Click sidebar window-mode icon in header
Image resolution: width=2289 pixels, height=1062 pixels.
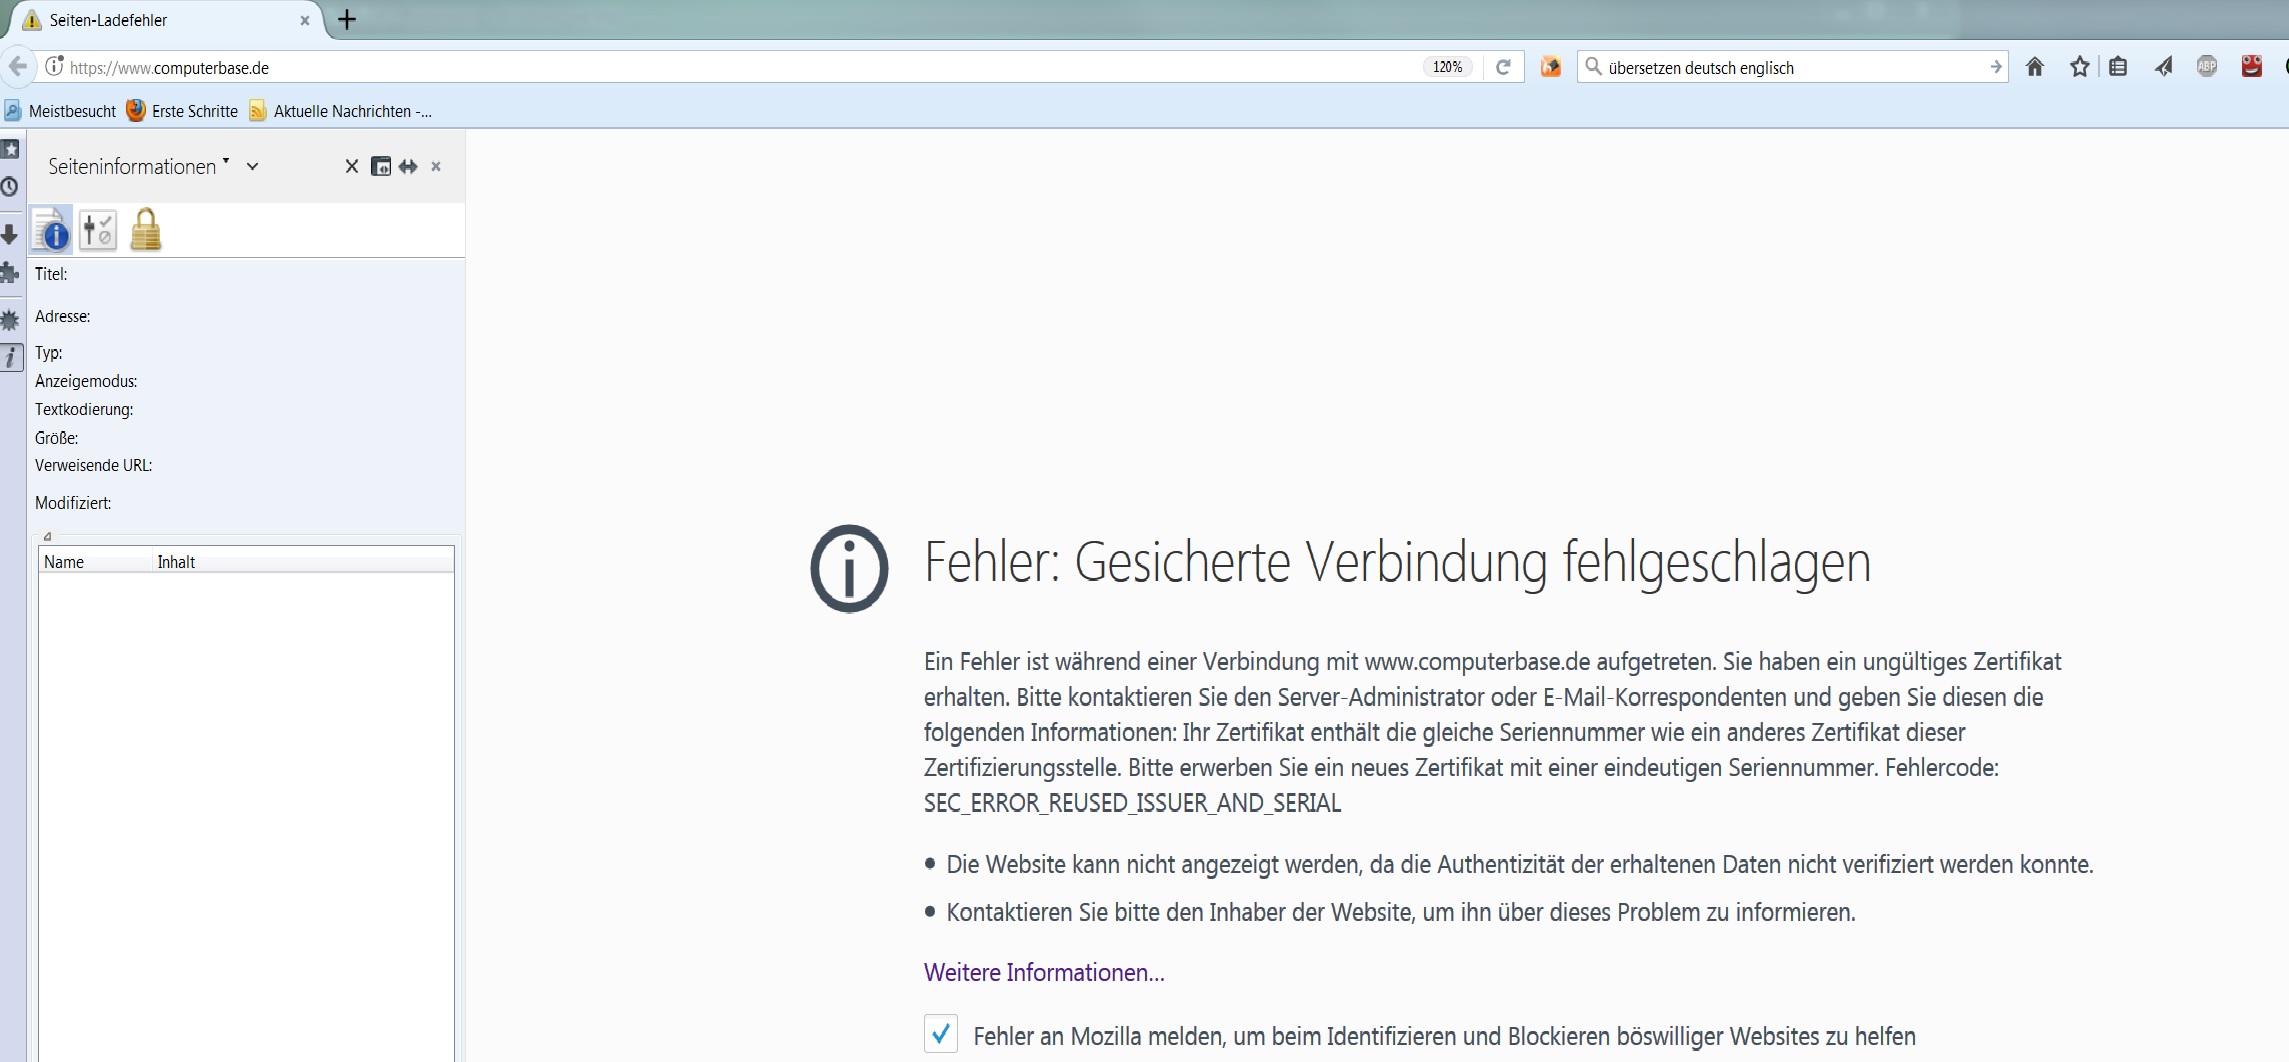pos(380,166)
